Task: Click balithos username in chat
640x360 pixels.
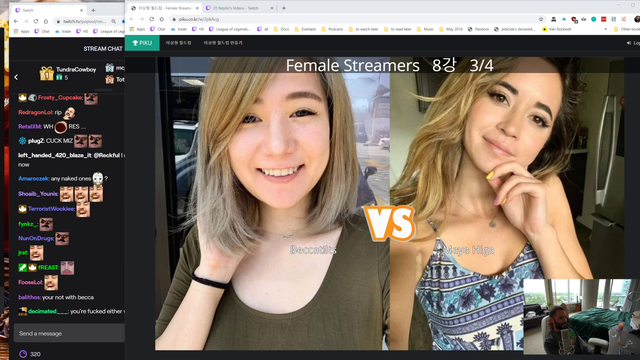Action: click(x=29, y=297)
